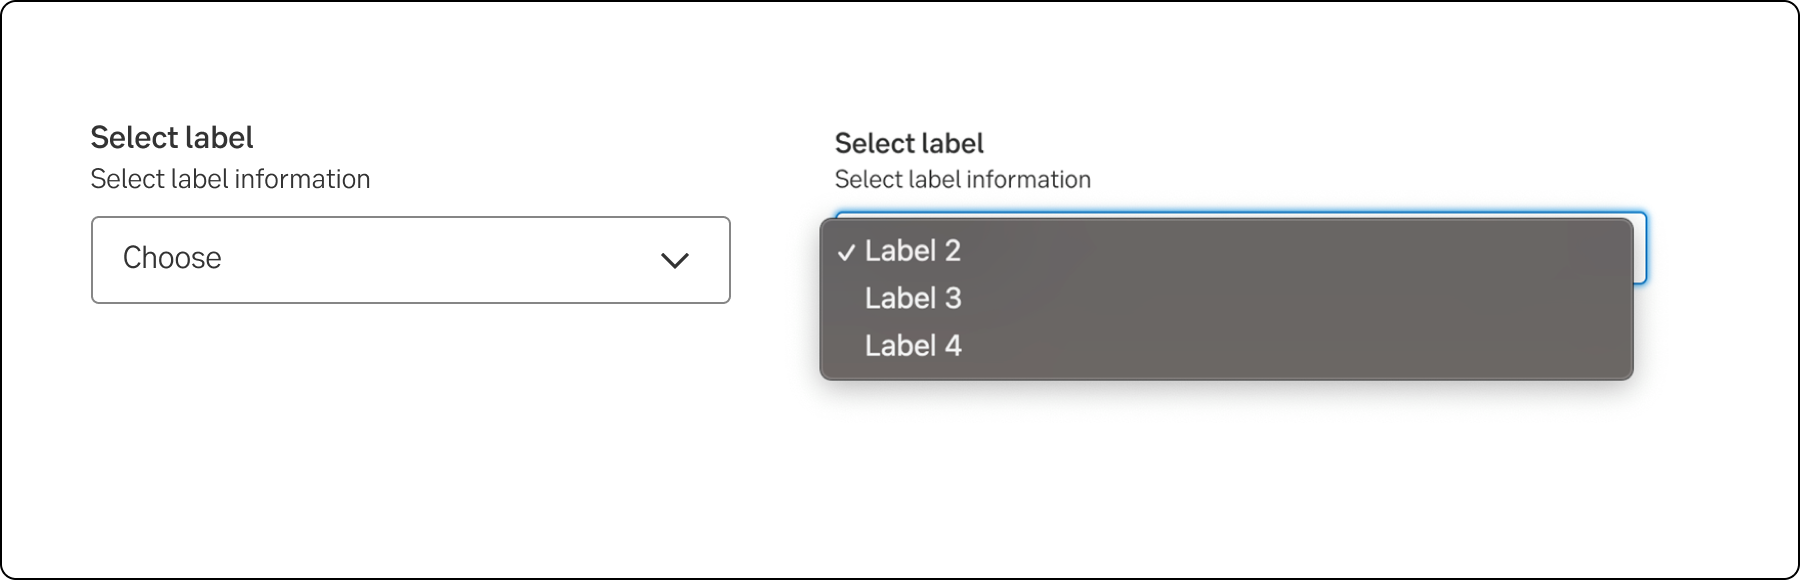Choose Label 3 from the open list
The height and width of the screenshot is (580, 1800).
(x=912, y=298)
